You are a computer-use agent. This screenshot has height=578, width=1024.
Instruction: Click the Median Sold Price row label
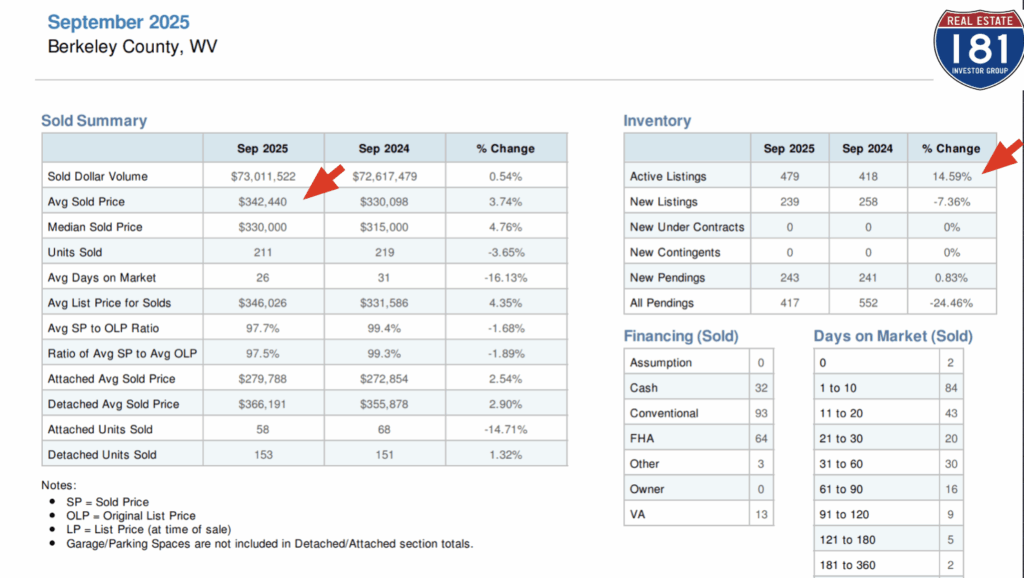pos(95,227)
